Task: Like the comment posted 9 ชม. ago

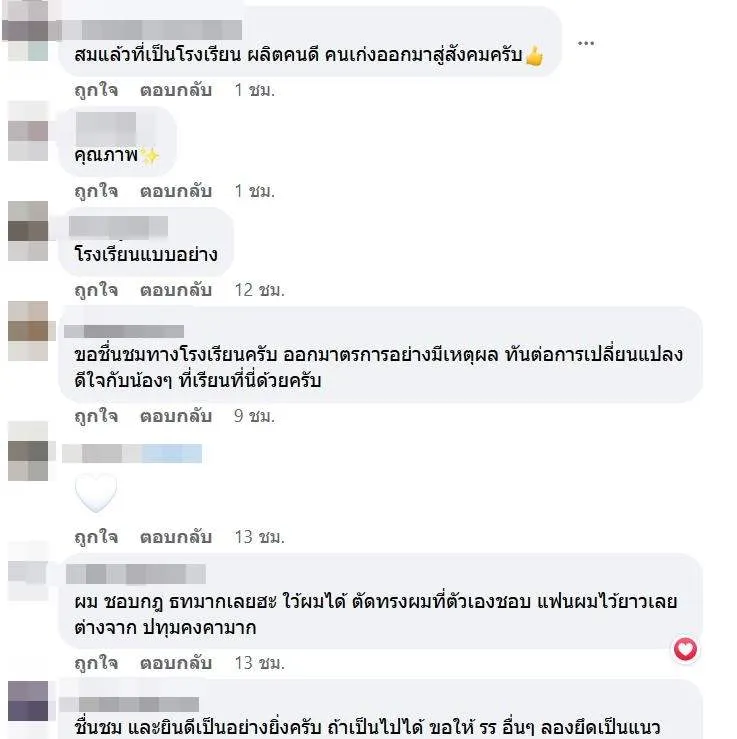Action: (x=96, y=416)
